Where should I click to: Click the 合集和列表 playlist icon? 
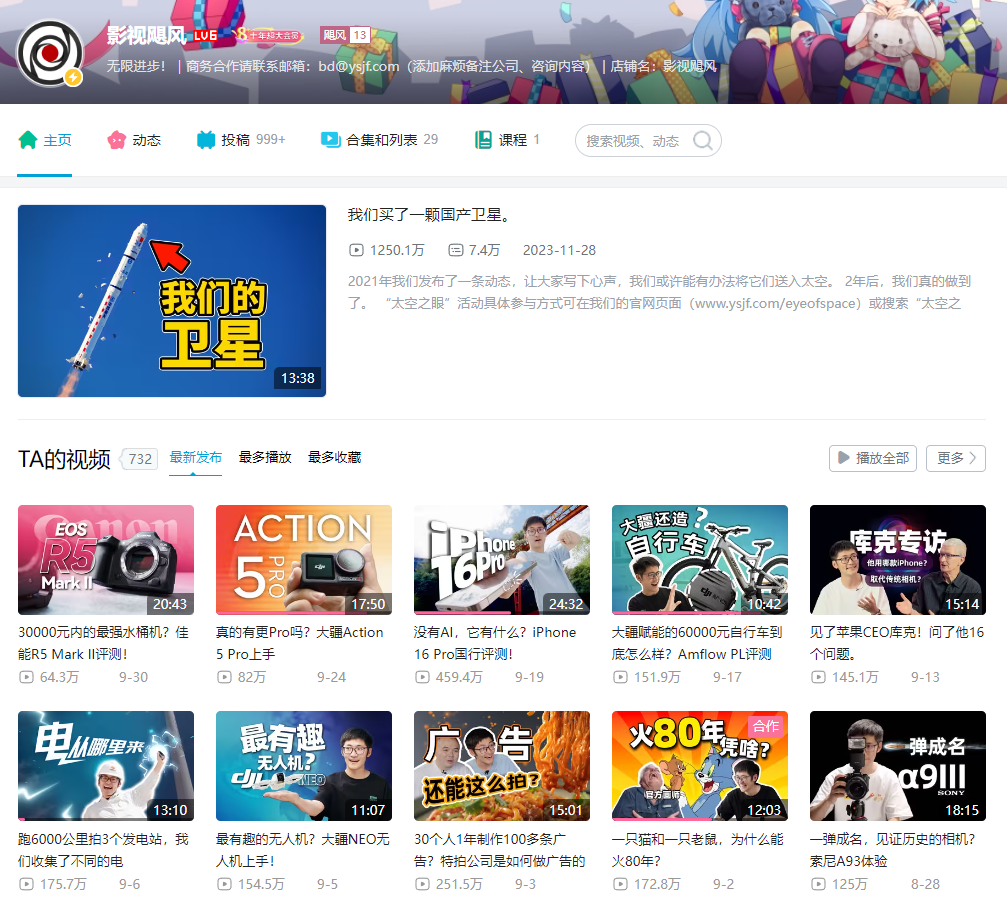click(x=330, y=140)
